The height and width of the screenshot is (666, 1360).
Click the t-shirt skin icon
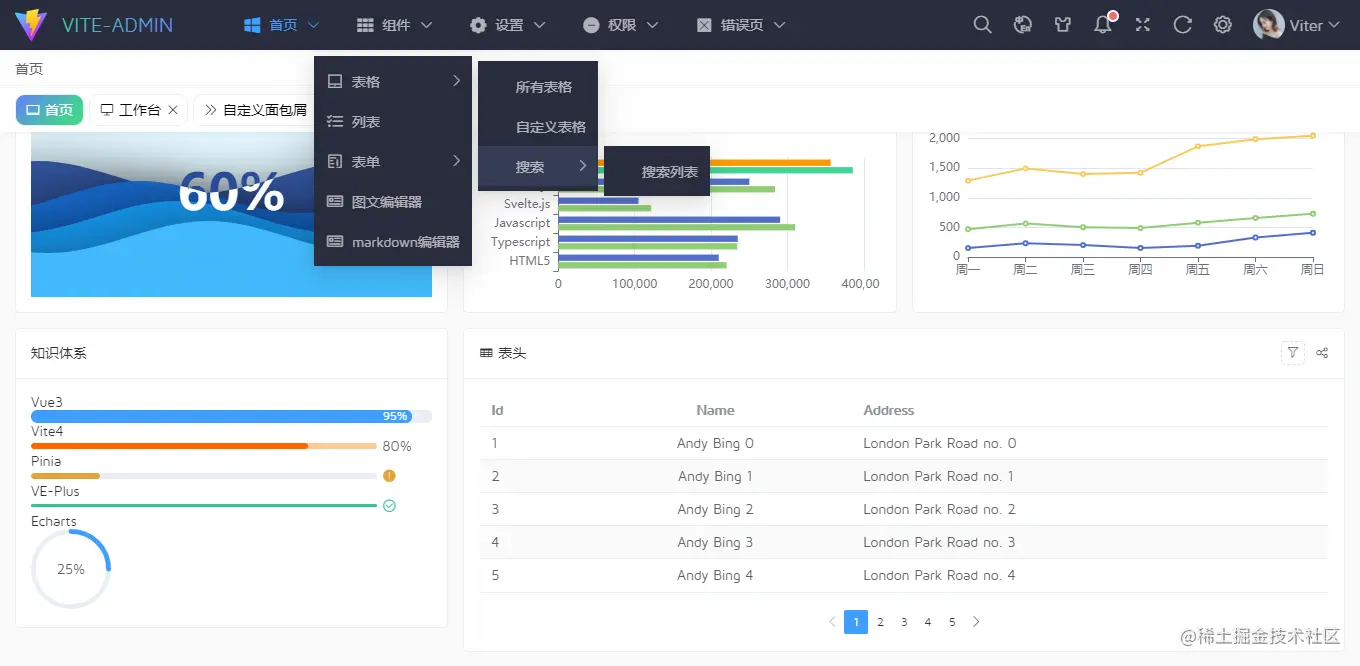click(1063, 25)
